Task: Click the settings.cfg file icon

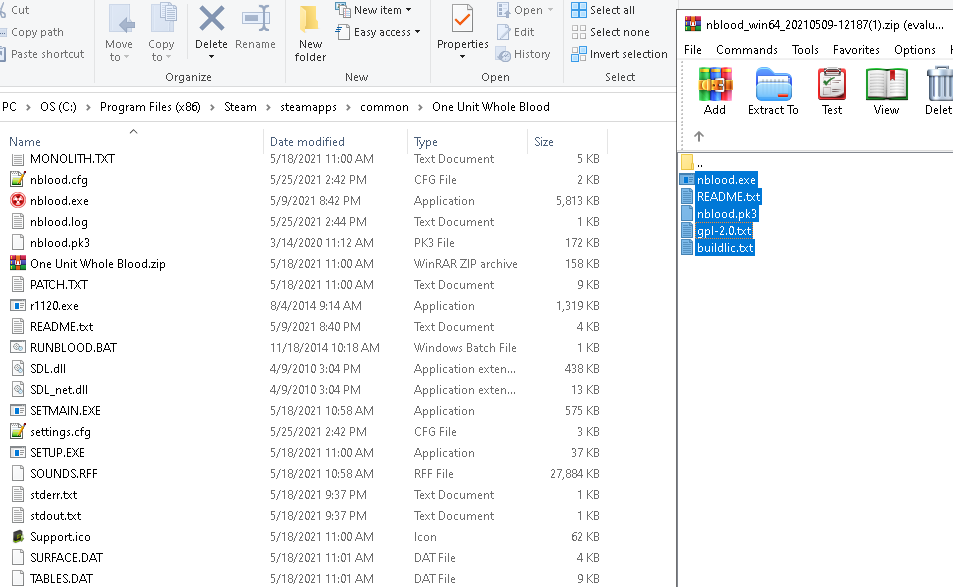Action: click(18, 431)
